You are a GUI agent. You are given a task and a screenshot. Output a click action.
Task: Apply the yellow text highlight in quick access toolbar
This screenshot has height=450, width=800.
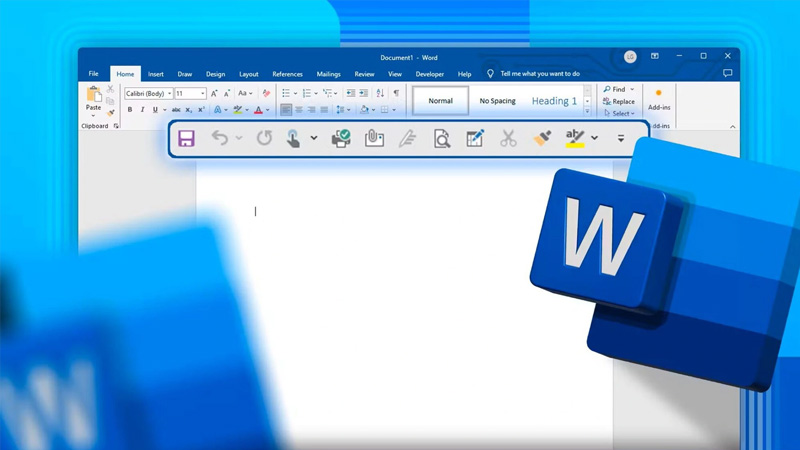pyautogui.click(x=574, y=138)
